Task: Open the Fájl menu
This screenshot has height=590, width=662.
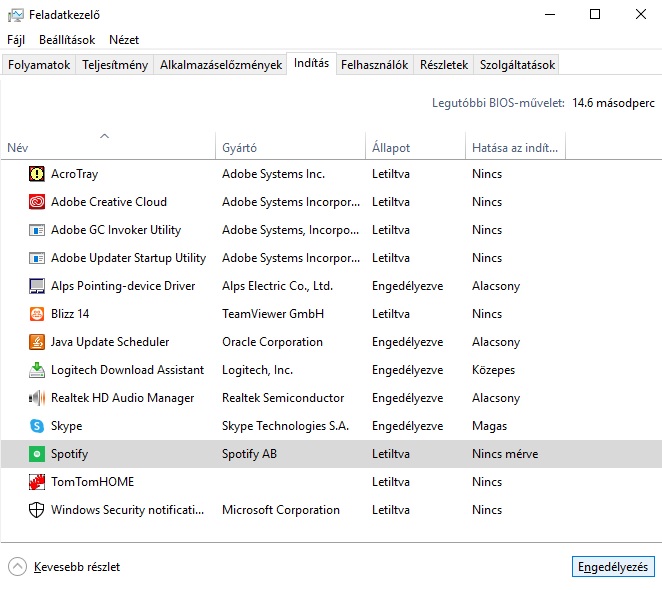Action: pos(16,40)
